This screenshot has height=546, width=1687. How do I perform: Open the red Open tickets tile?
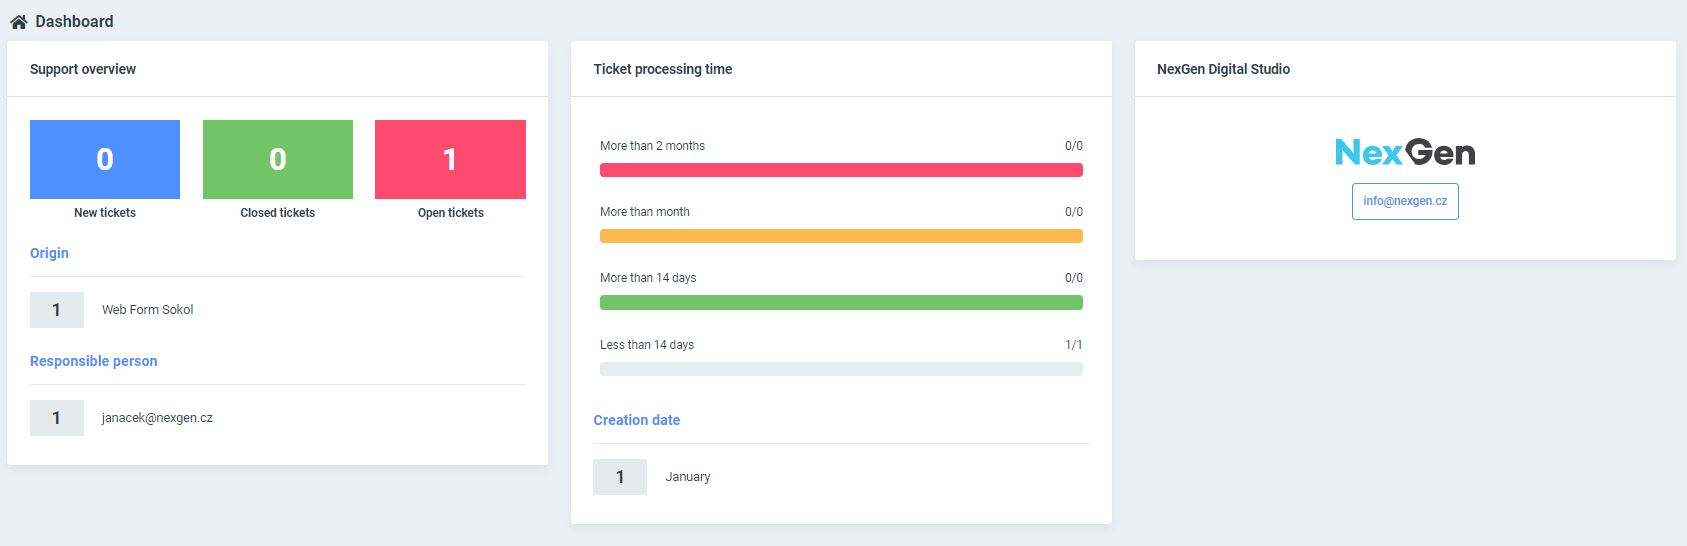point(450,159)
